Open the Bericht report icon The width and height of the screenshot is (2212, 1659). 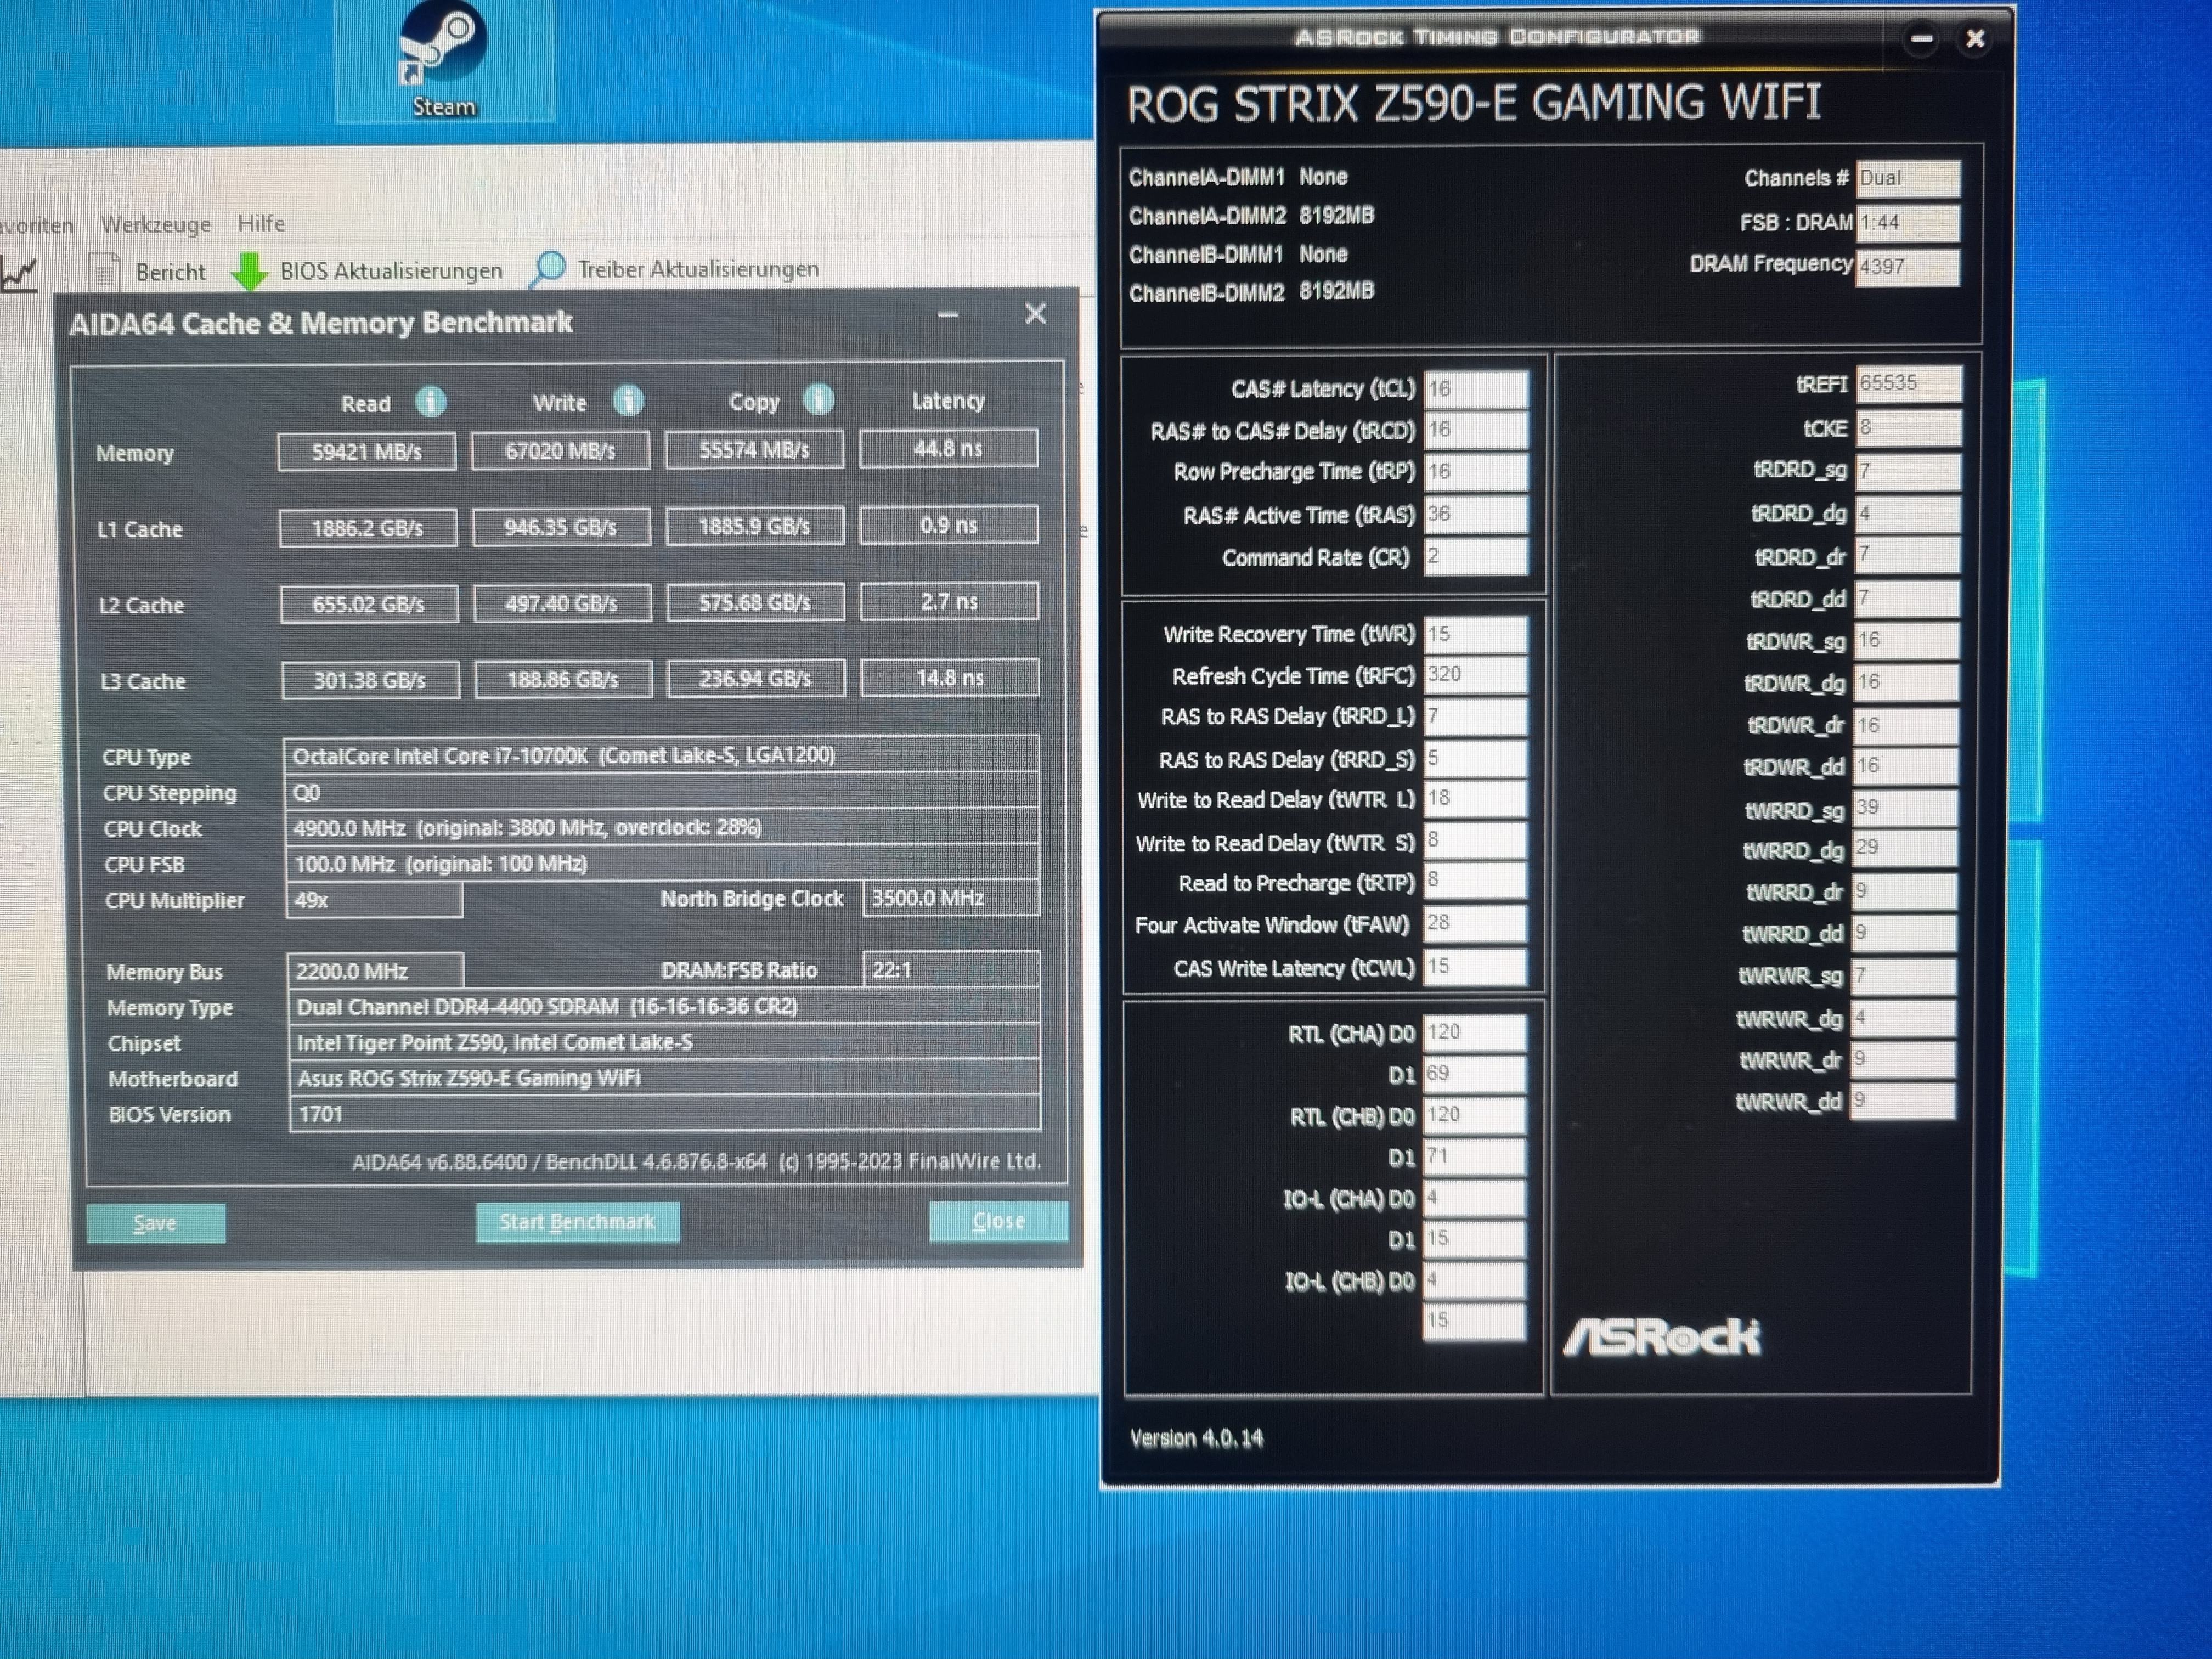(x=105, y=272)
